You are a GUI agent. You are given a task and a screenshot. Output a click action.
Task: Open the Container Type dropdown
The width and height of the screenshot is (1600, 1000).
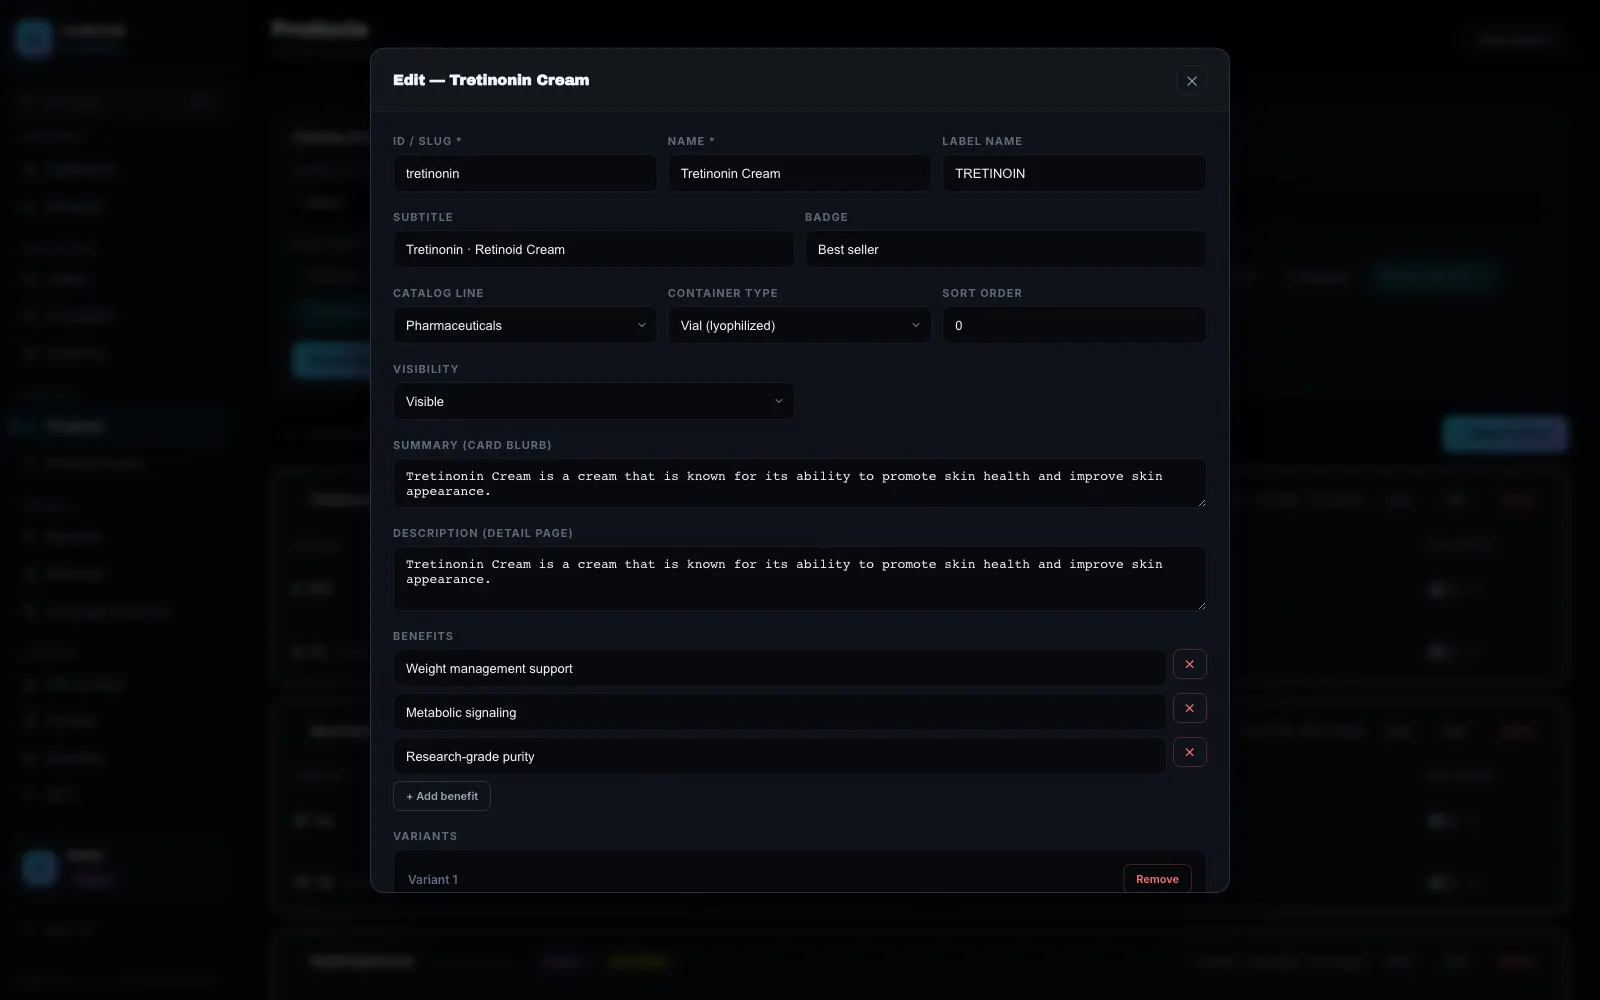pos(799,325)
